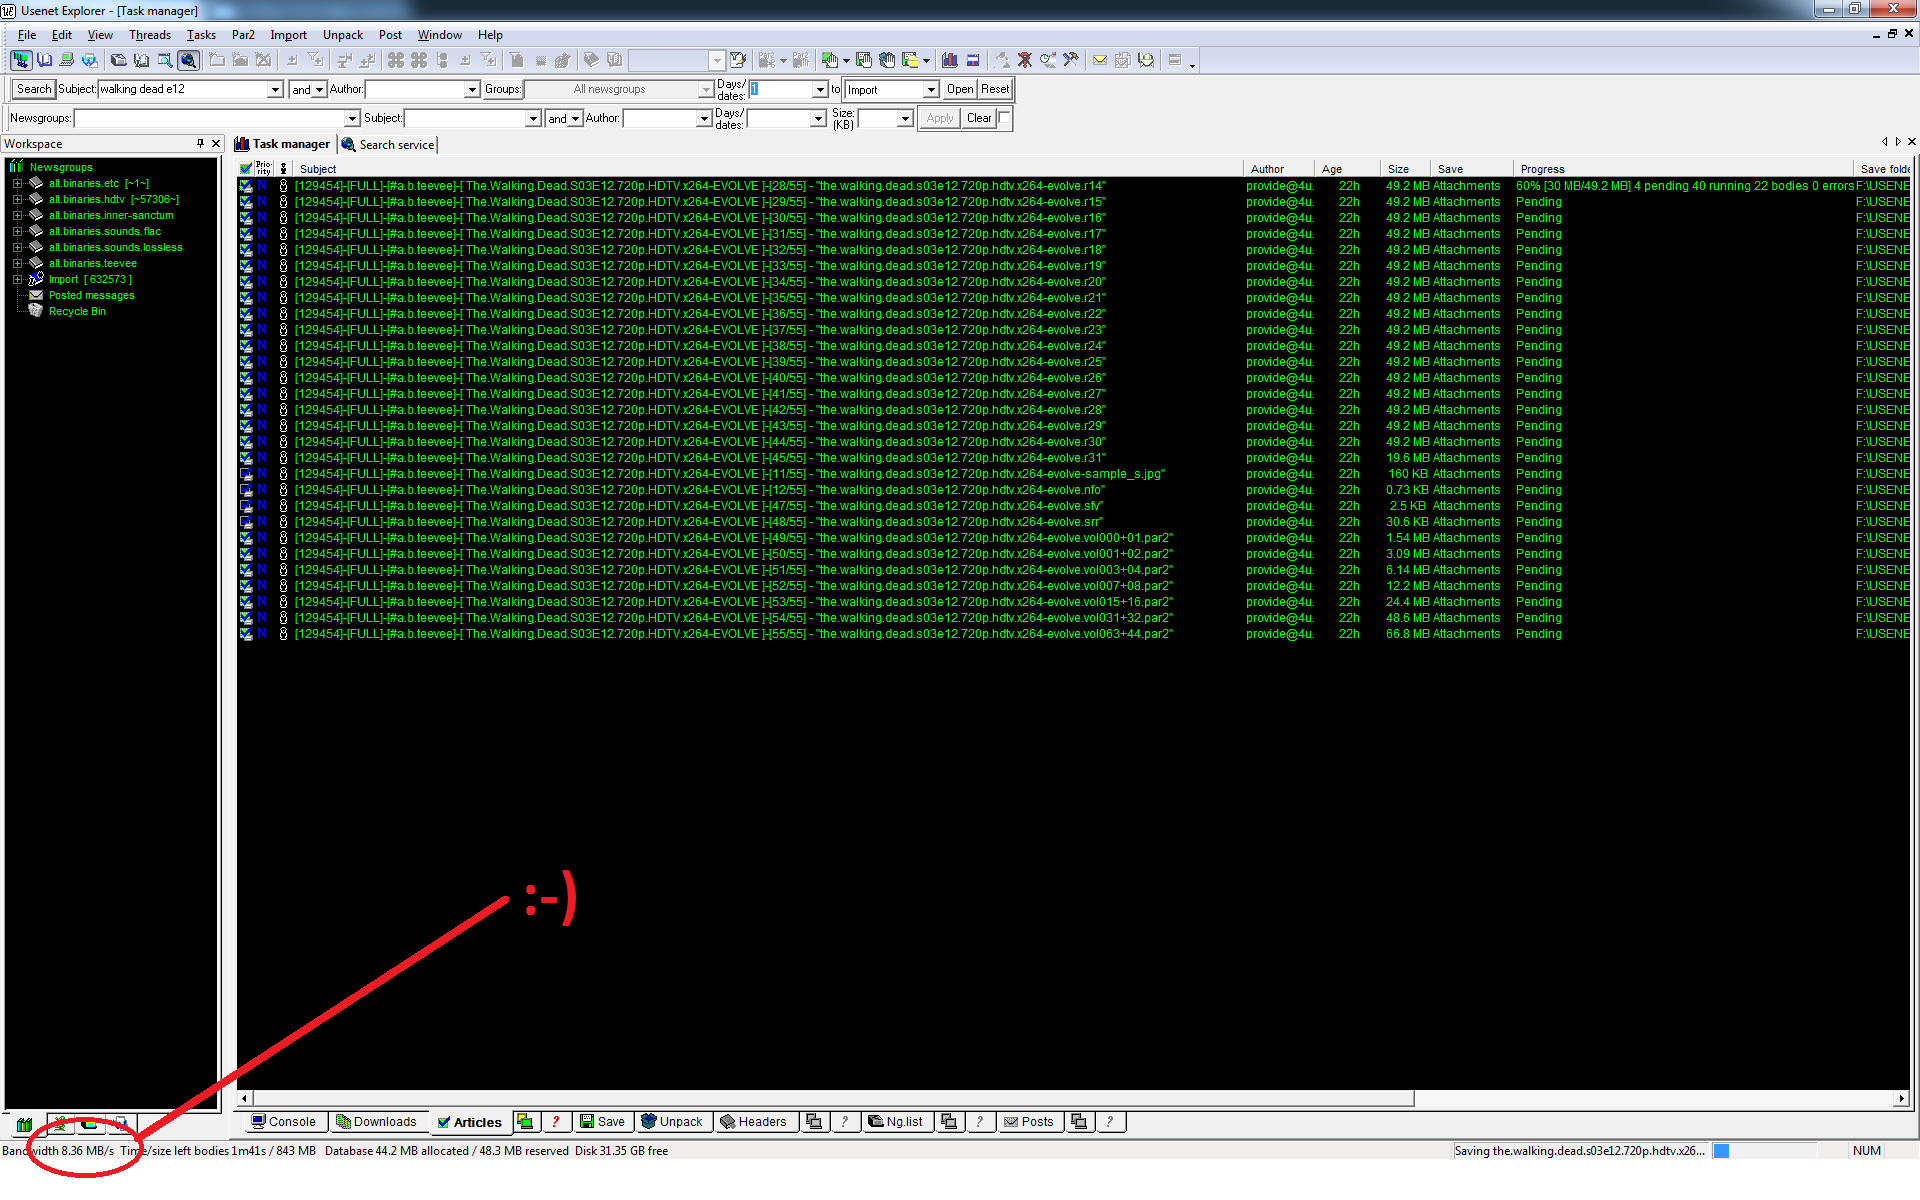
Task: Open the Subject search history dropdown
Action: [275, 90]
